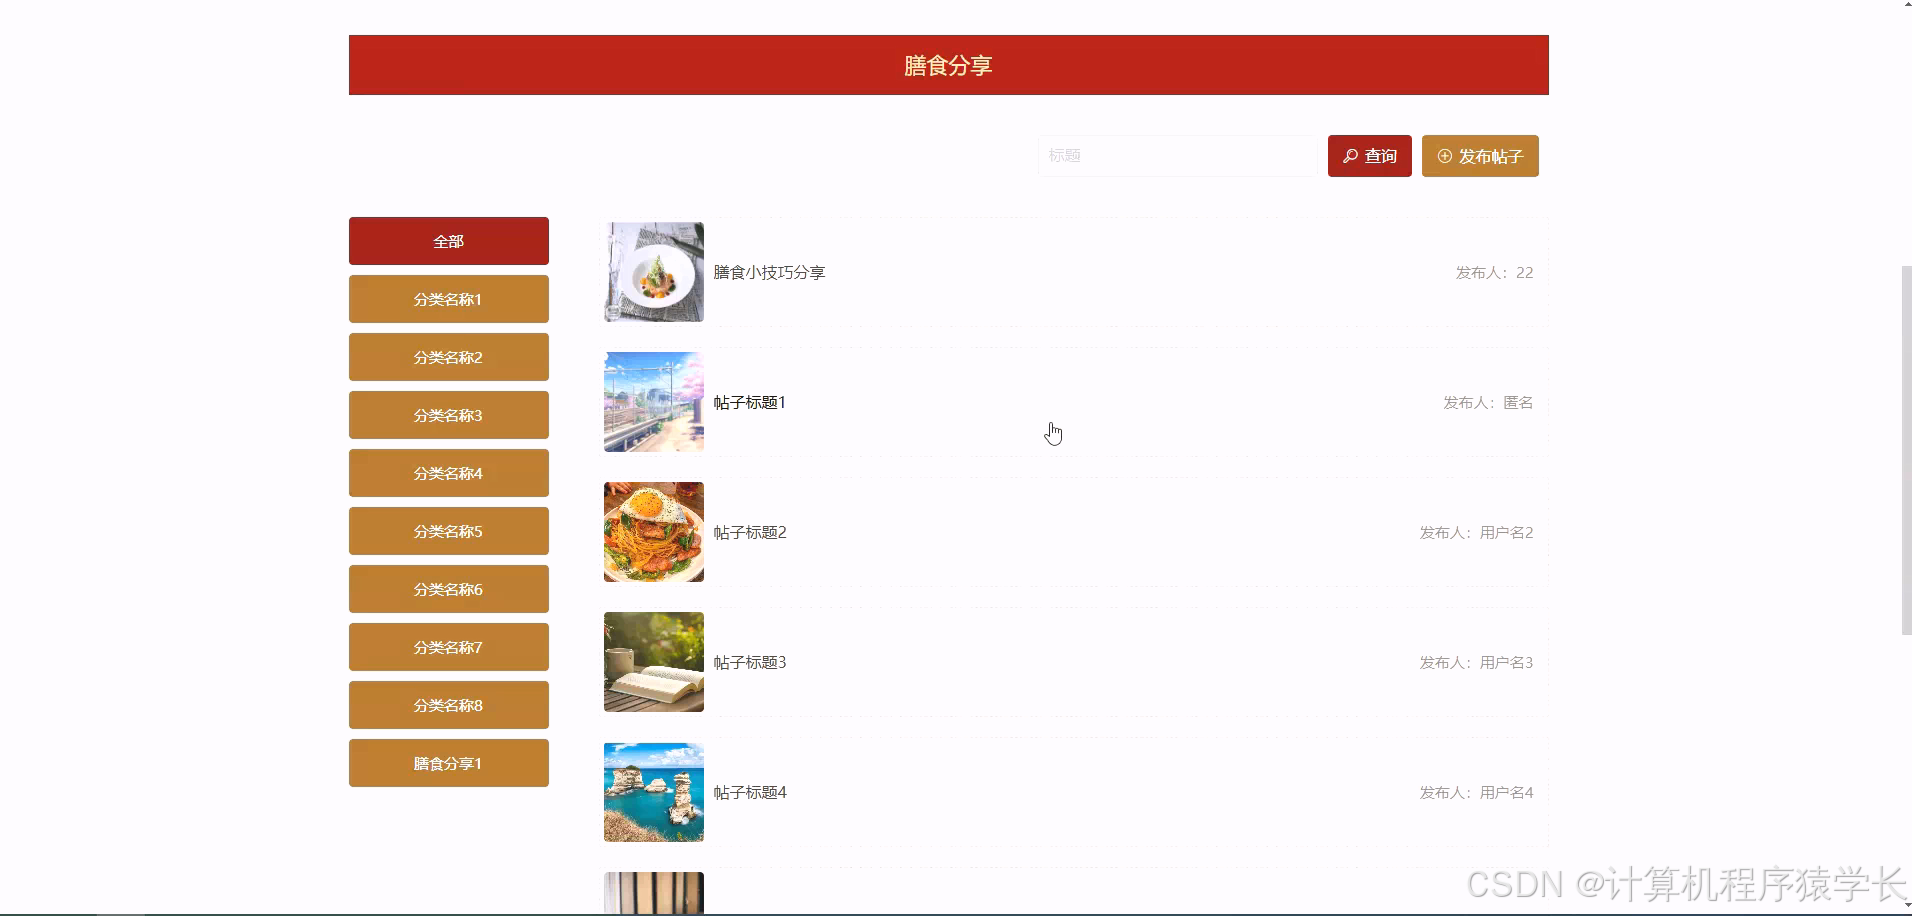This screenshot has height=916, width=1912.
Task: Open the post titled 帖子标题4
Action: click(749, 791)
